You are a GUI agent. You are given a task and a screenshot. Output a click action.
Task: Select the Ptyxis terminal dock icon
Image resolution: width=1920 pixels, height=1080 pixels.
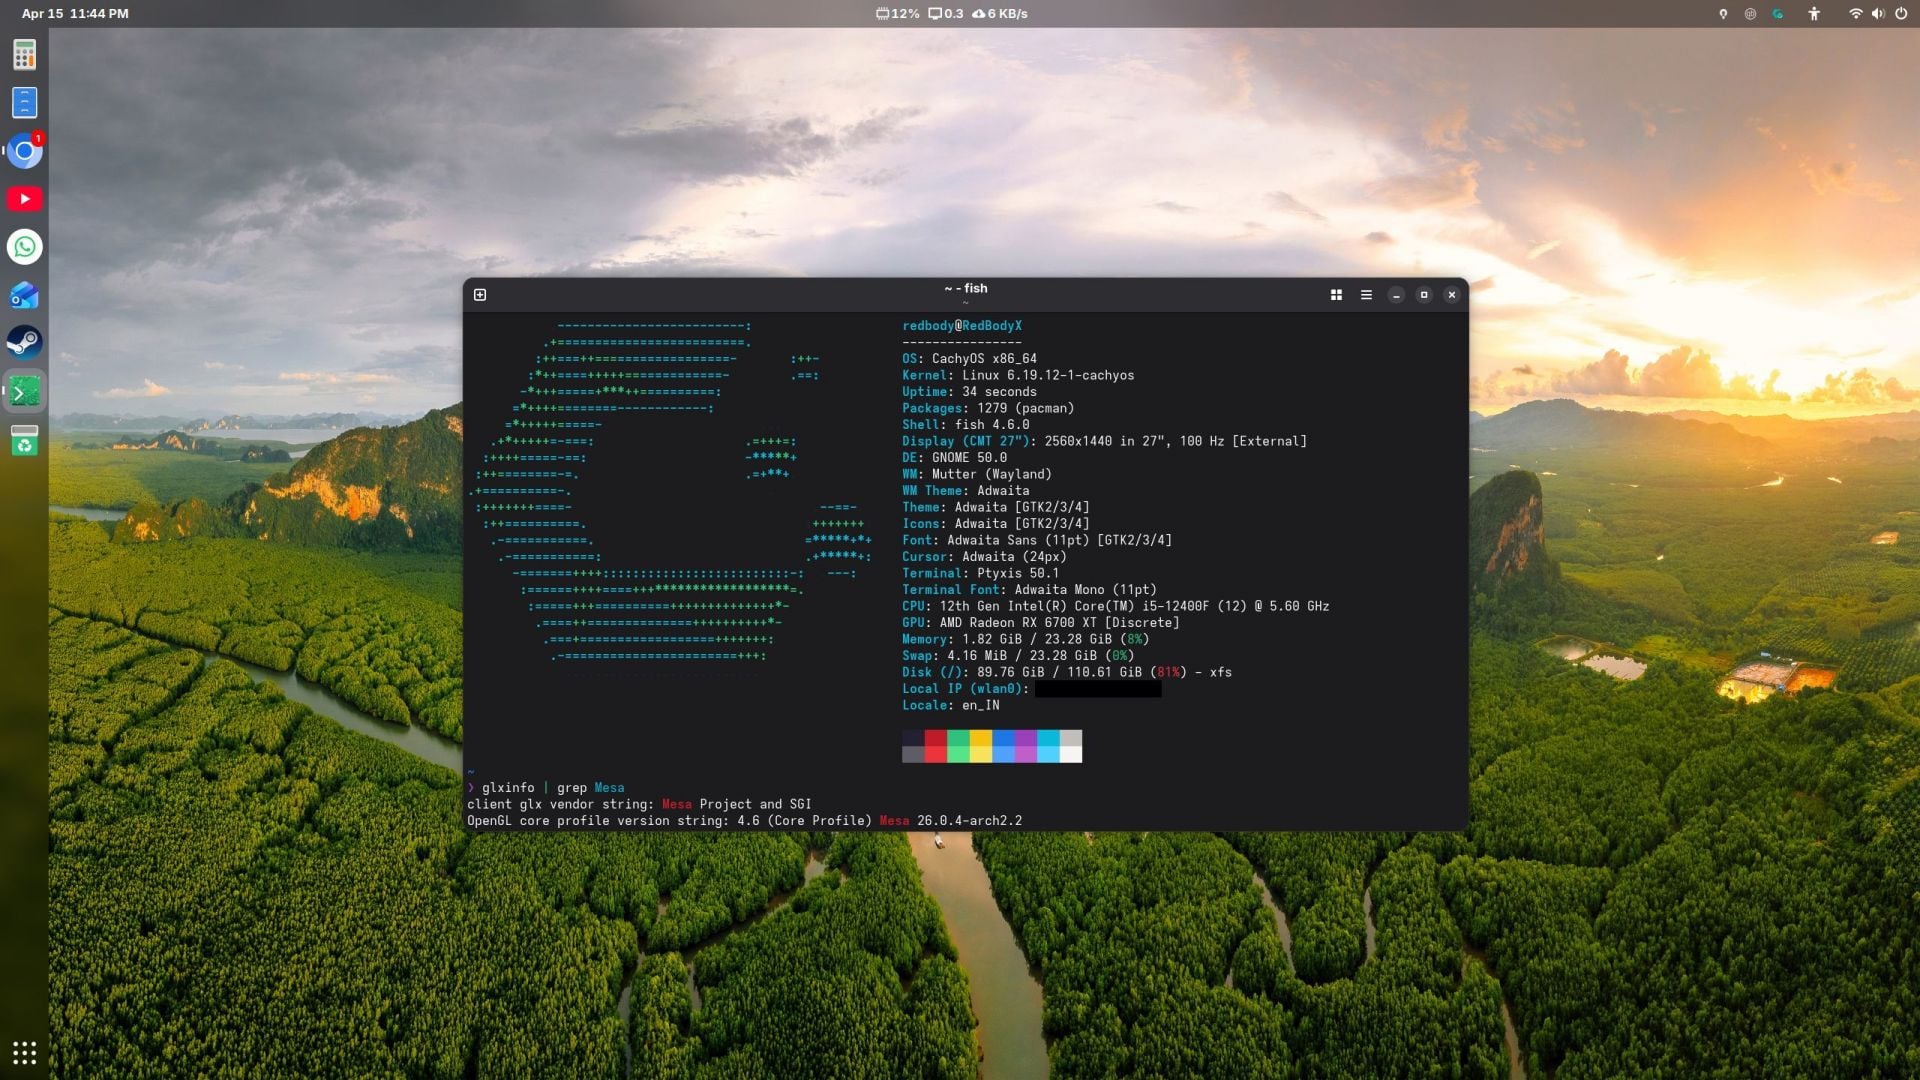pyautogui.click(x=24, y=392)
